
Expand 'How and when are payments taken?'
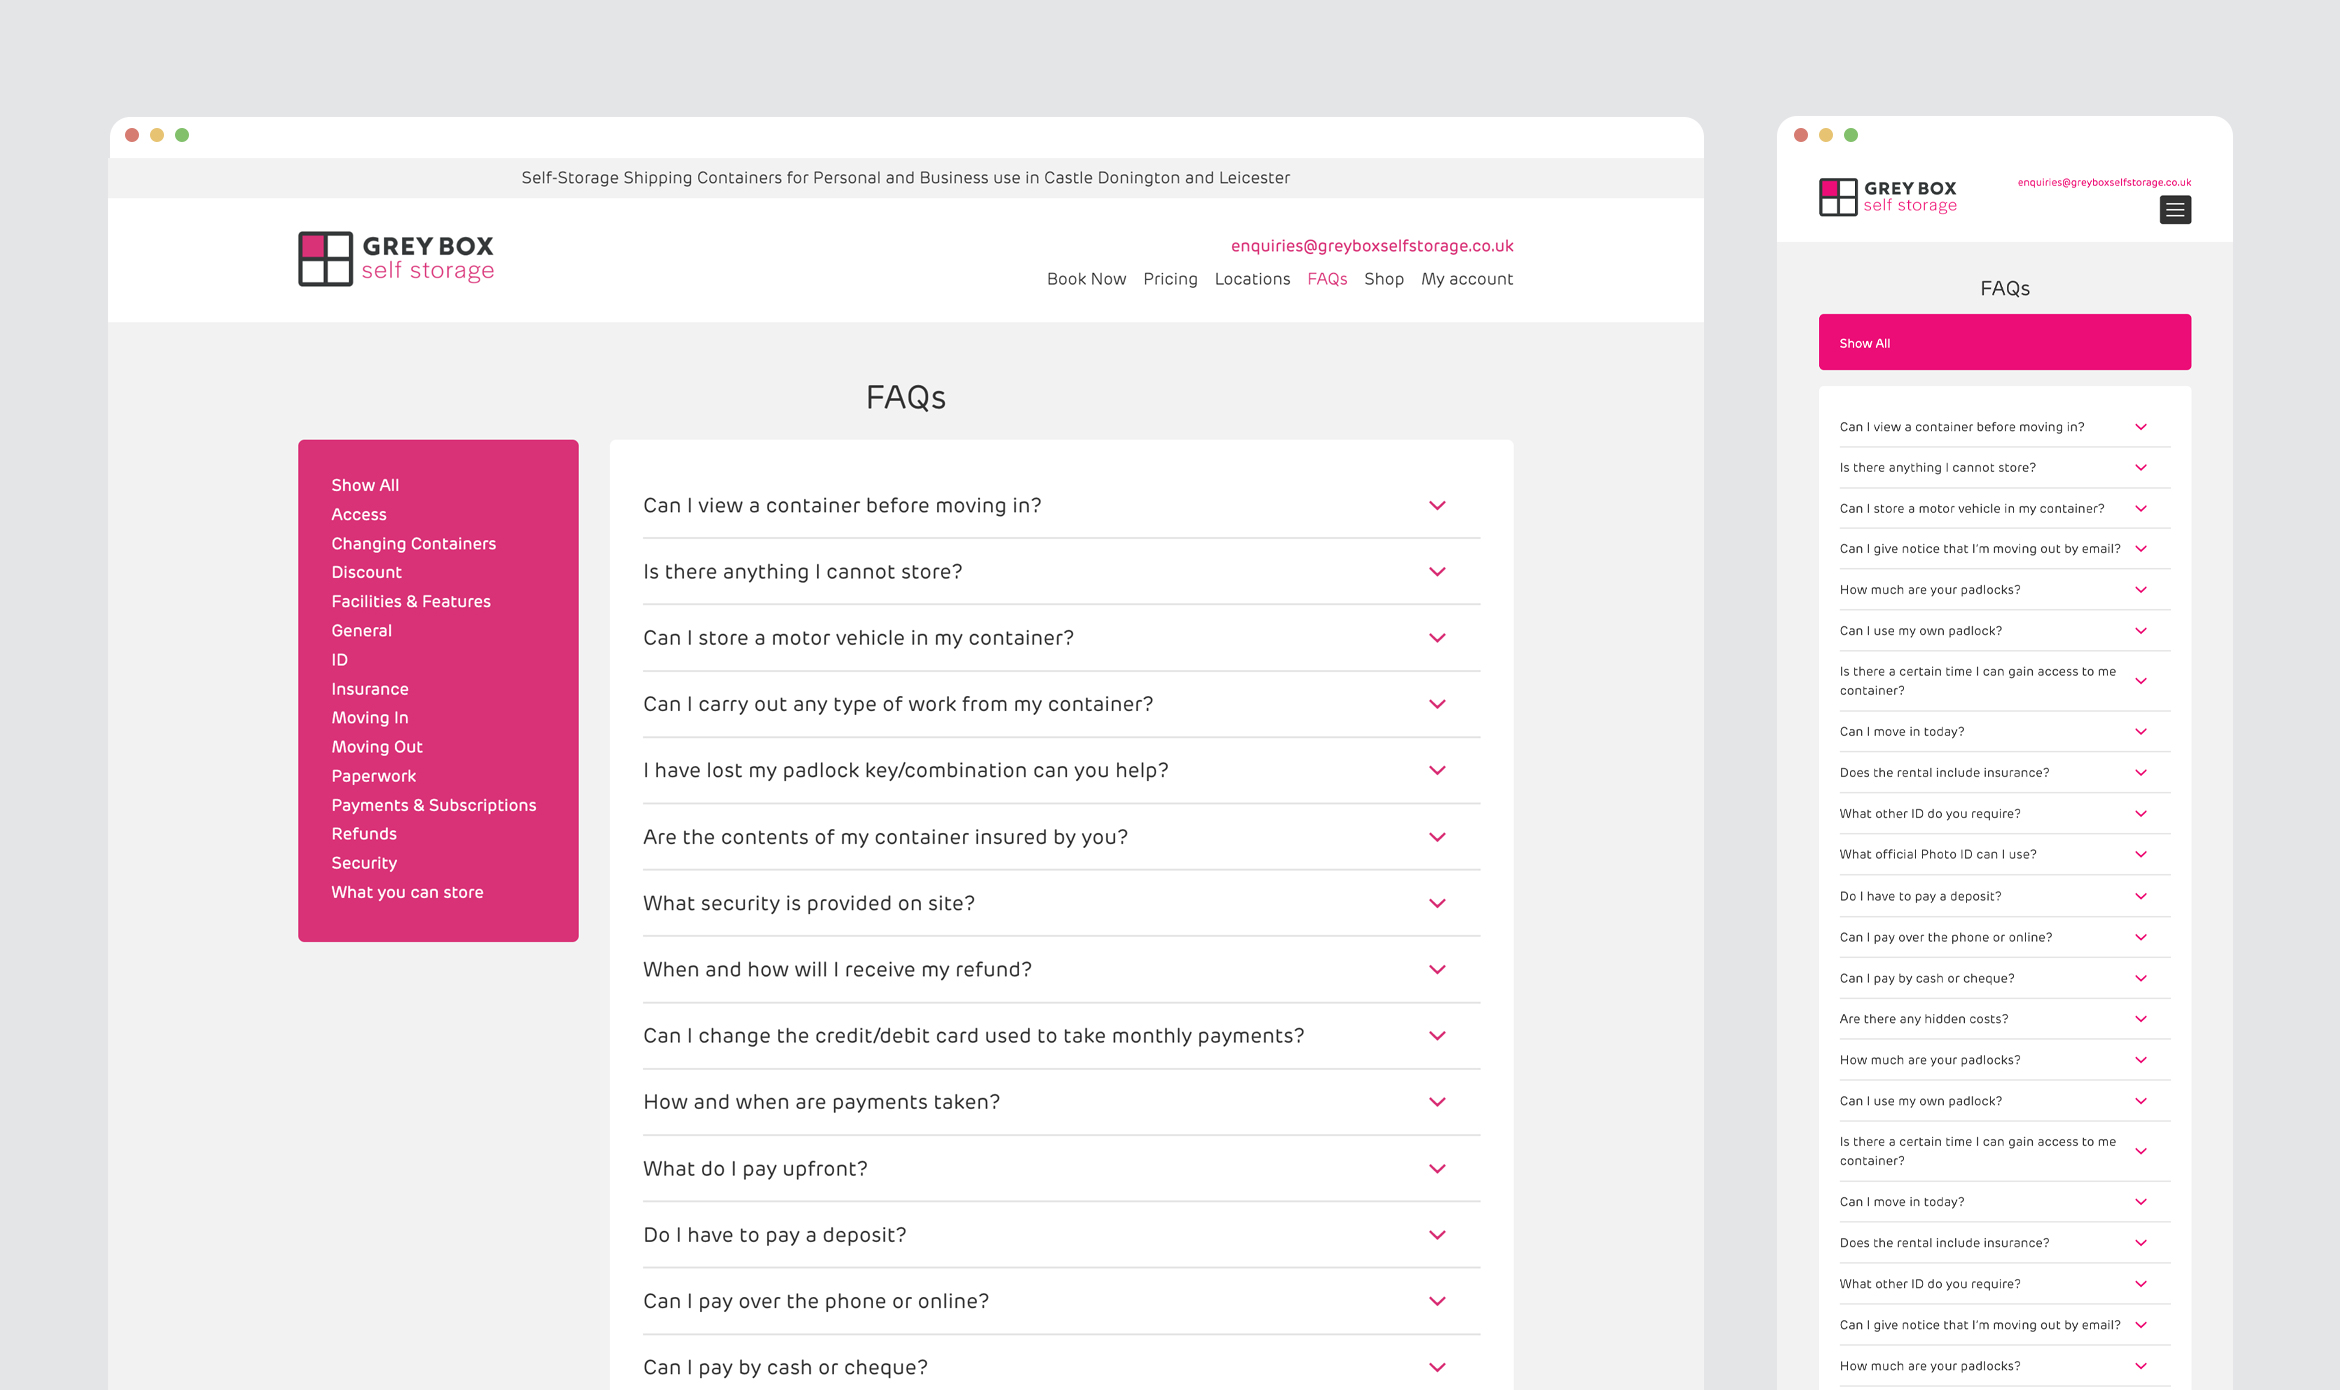(1061, 1102)
